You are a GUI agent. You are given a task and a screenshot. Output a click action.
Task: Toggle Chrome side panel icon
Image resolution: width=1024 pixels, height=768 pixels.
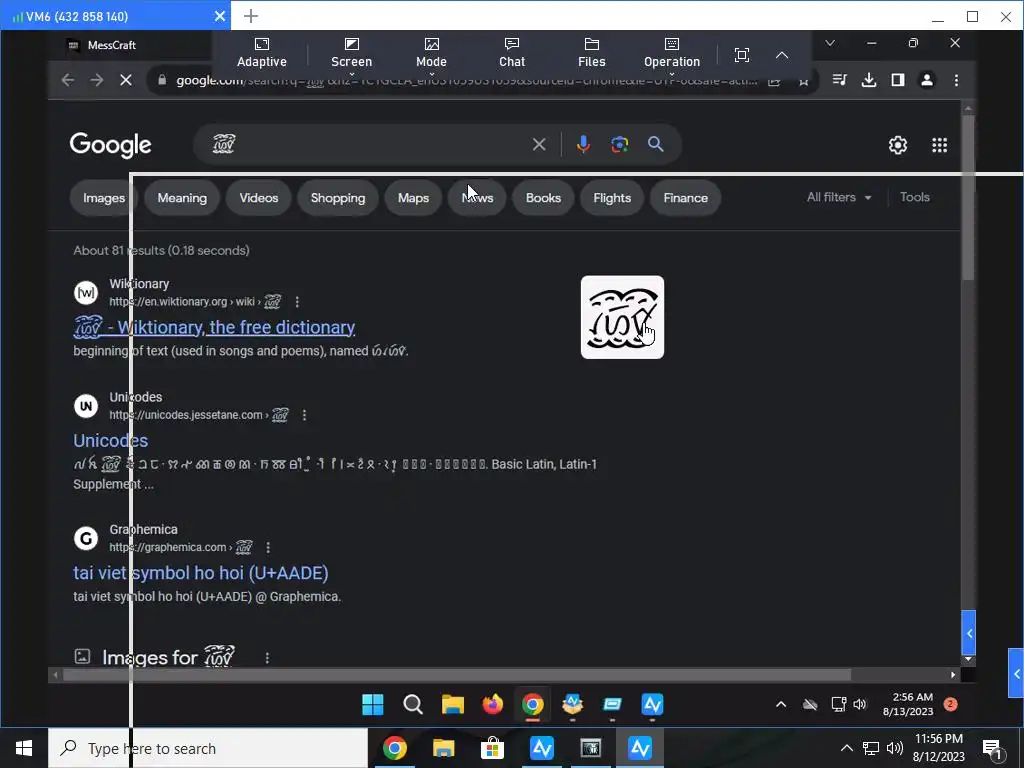coord(898,80)
